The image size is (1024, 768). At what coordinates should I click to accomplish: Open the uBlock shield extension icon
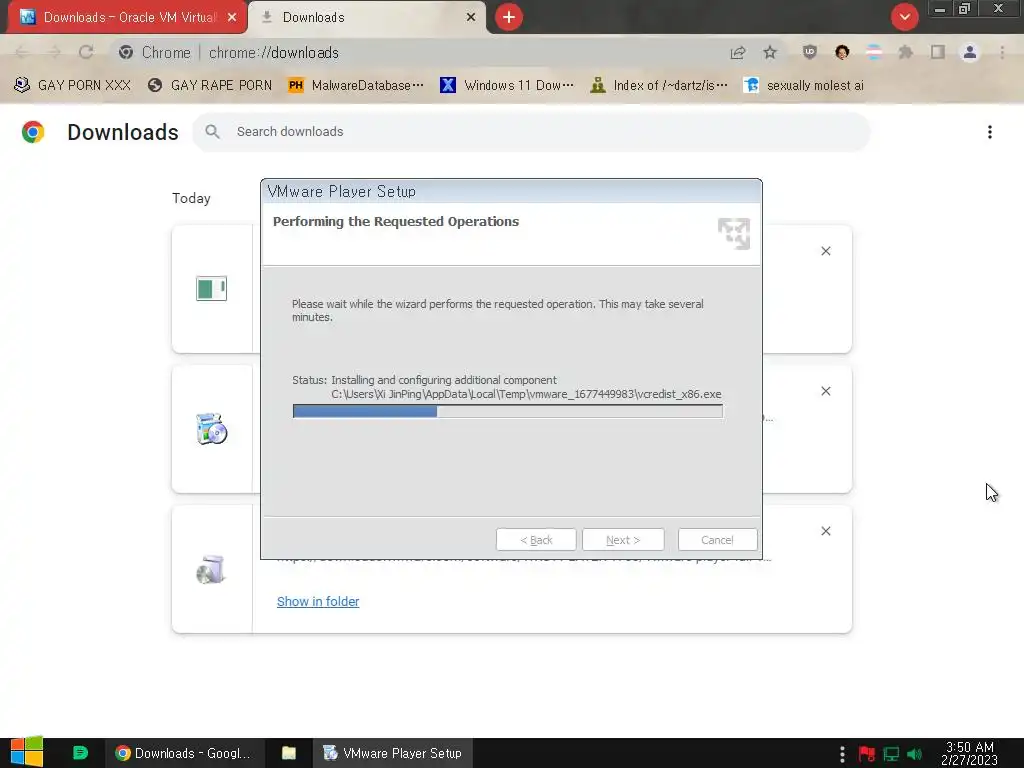tap(810, 52)
